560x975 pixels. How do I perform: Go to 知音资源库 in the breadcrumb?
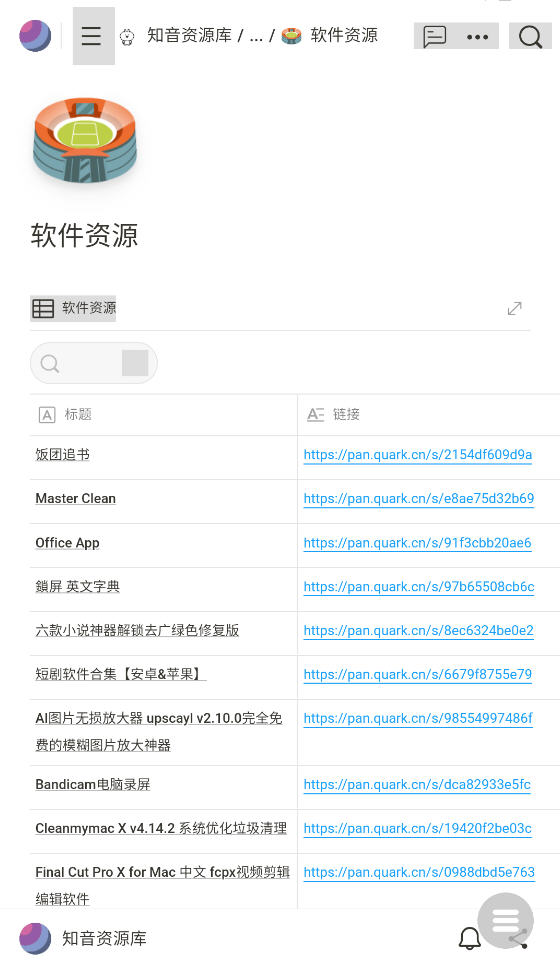click(189, 35)
